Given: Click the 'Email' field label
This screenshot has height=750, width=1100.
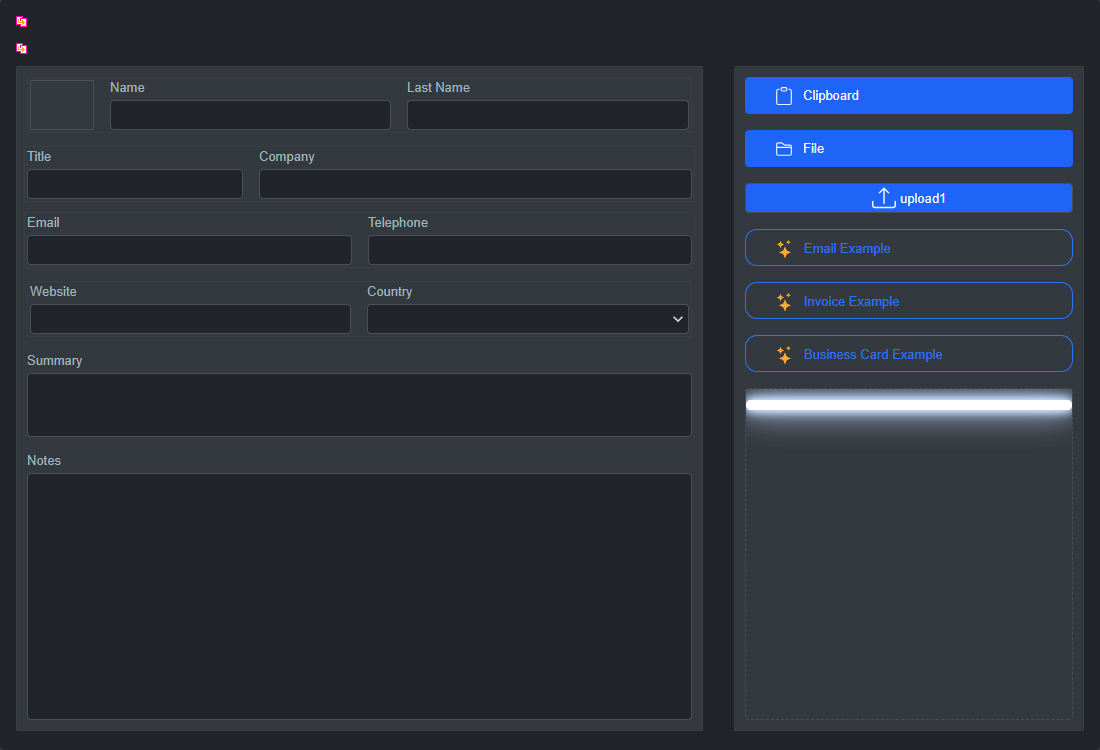Looking at the screenshot, I should [43, 222].
